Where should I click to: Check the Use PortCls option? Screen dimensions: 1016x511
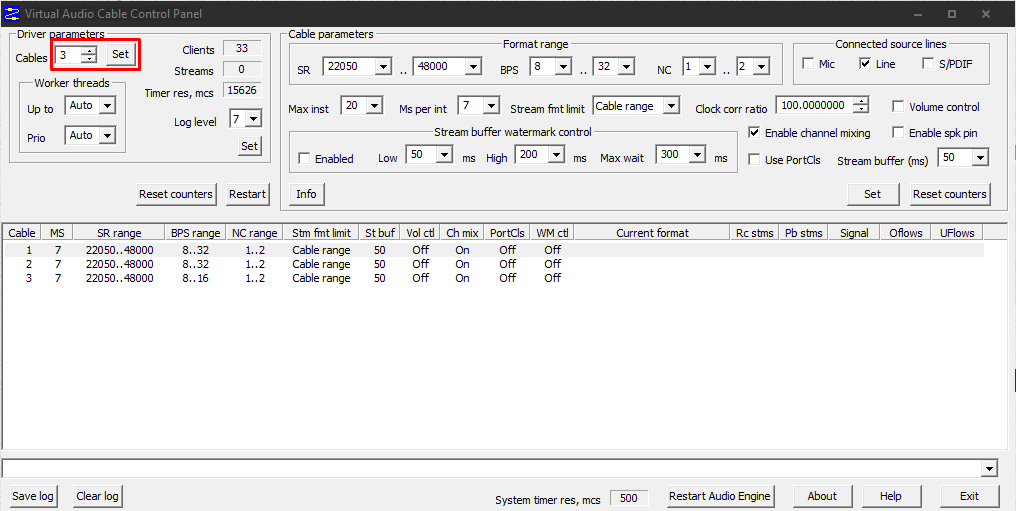click(x=754, y=159)
